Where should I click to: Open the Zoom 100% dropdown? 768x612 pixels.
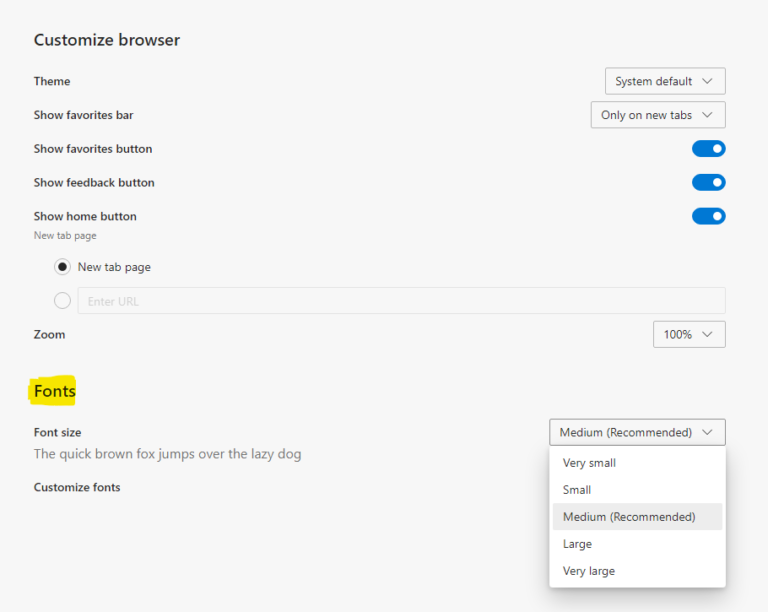(689, 334)
